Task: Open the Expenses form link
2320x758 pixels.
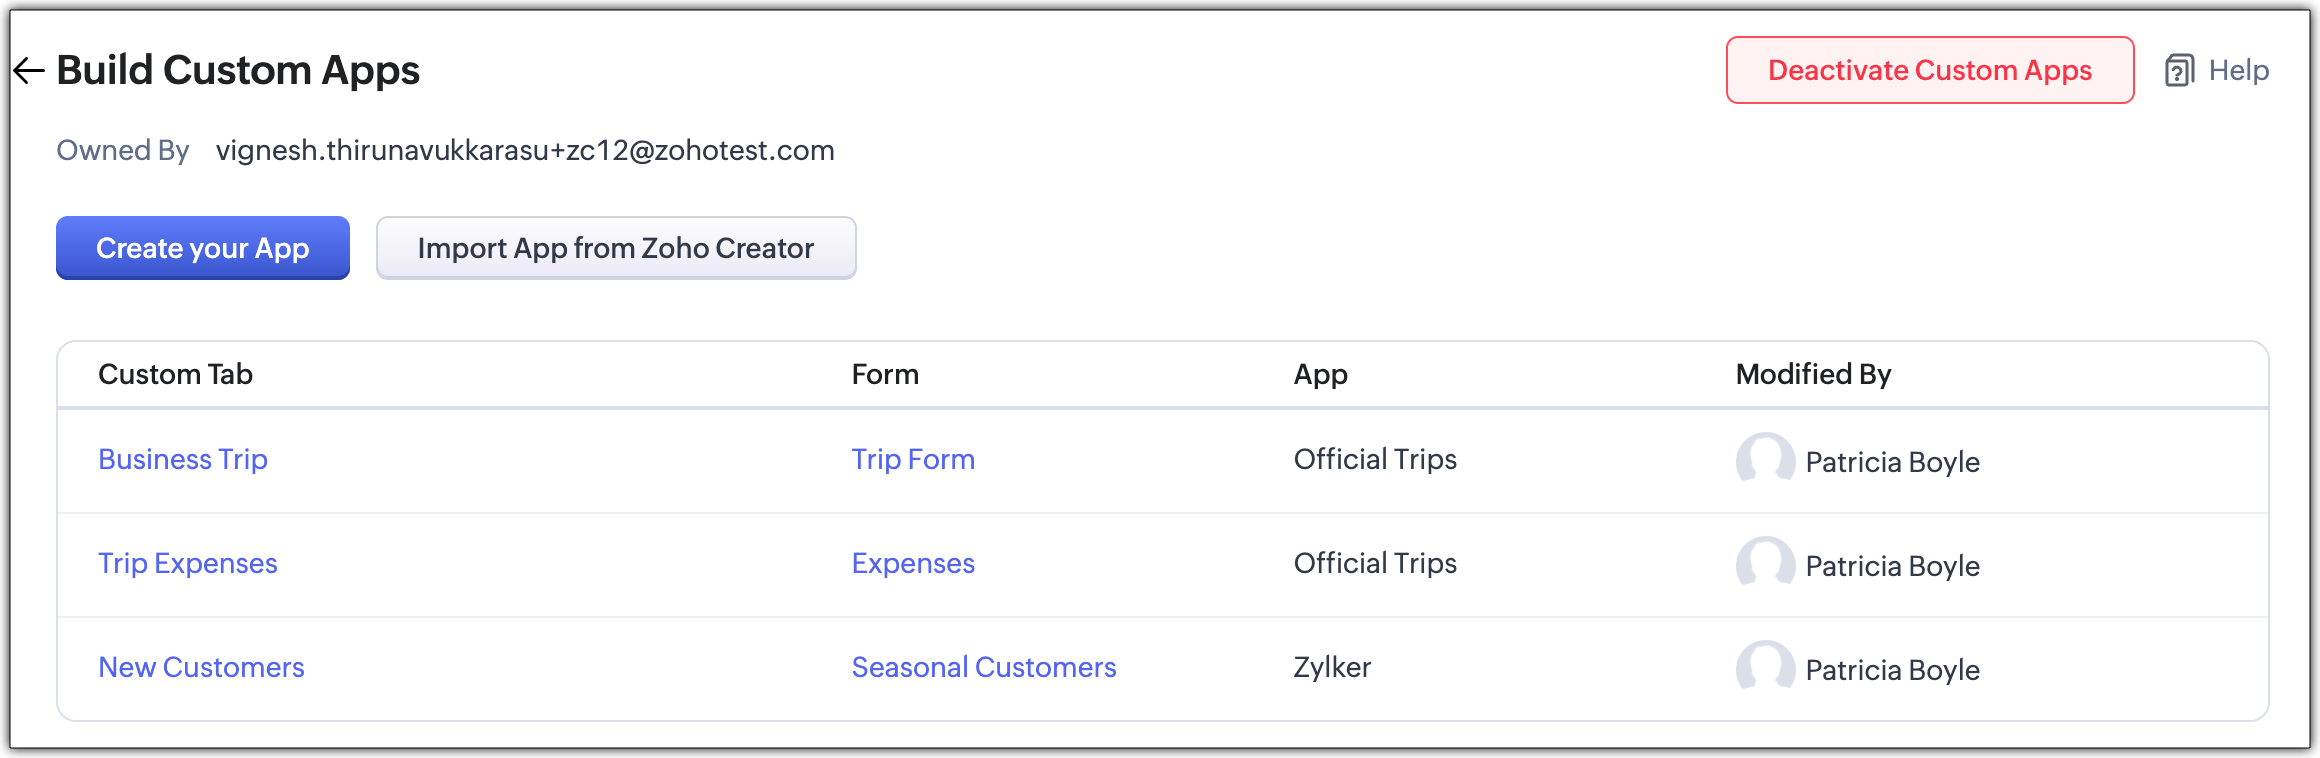Action: point(913,563)
